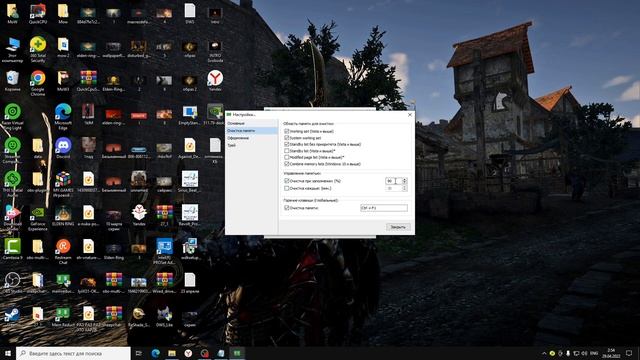This screenshot has height=360, width=640.
Task: Toggle the memory cleaning hotkey checkbox
Action: tap(287, 208)
